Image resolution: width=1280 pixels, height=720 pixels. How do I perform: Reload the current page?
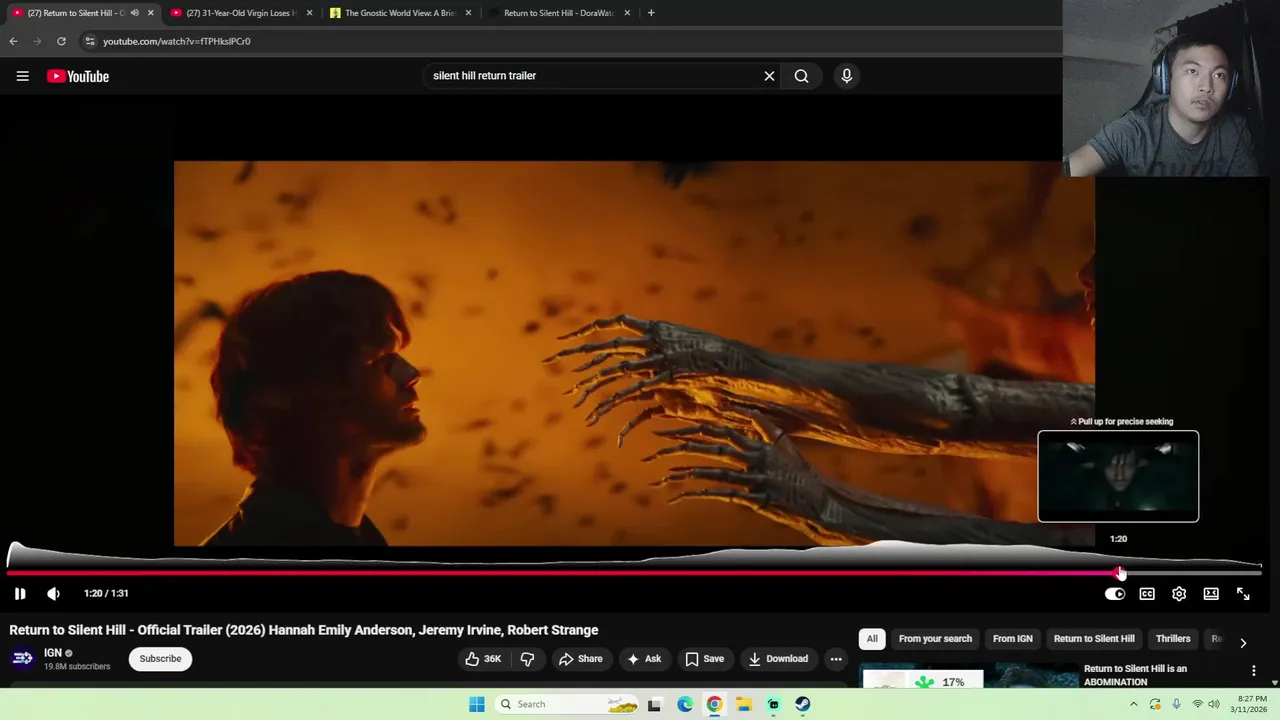click(x=61, y=41)
